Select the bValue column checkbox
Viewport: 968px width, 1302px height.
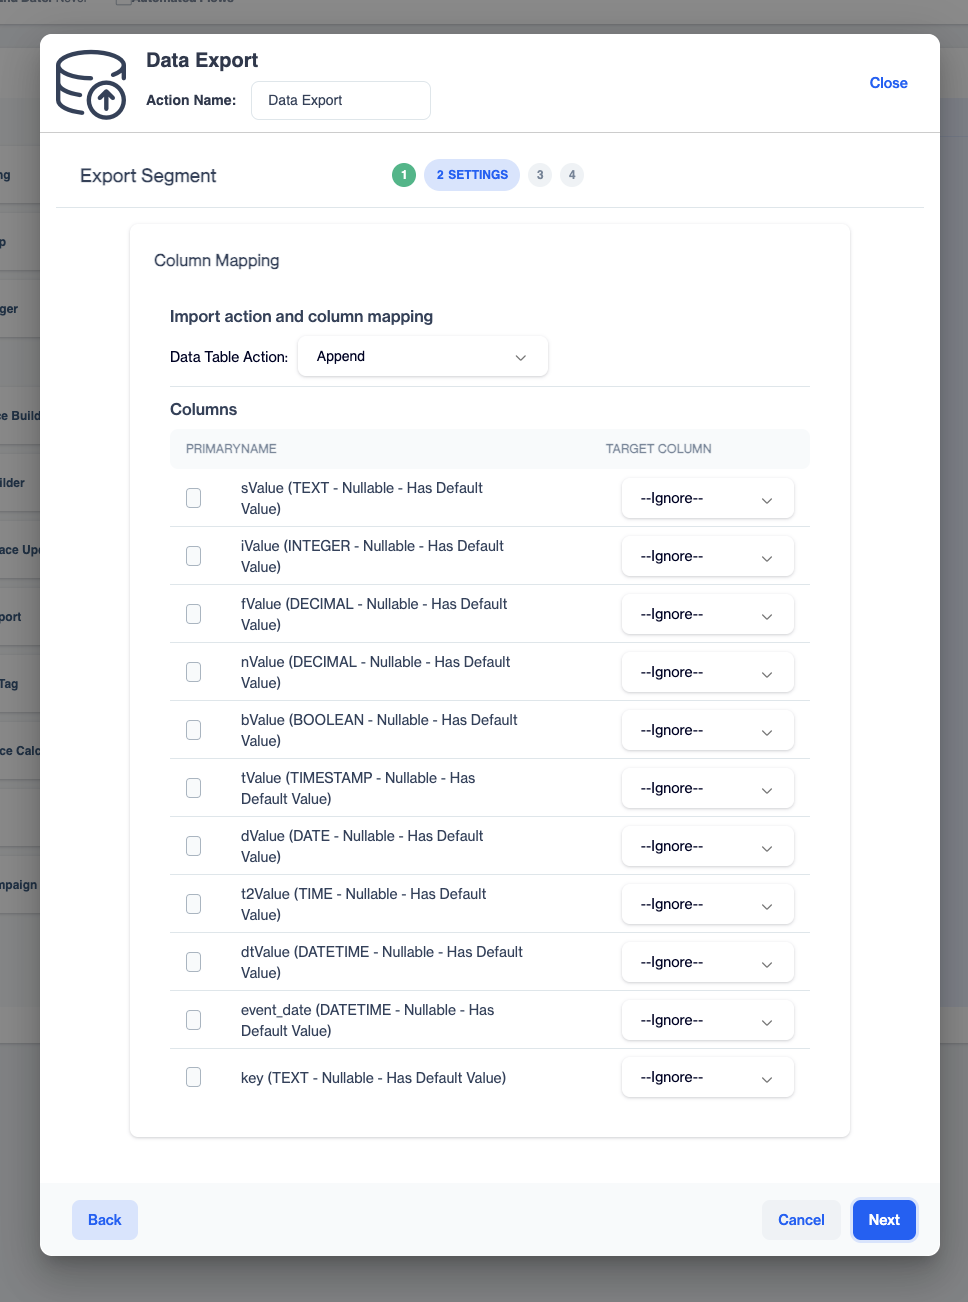(x=194, y=730)
